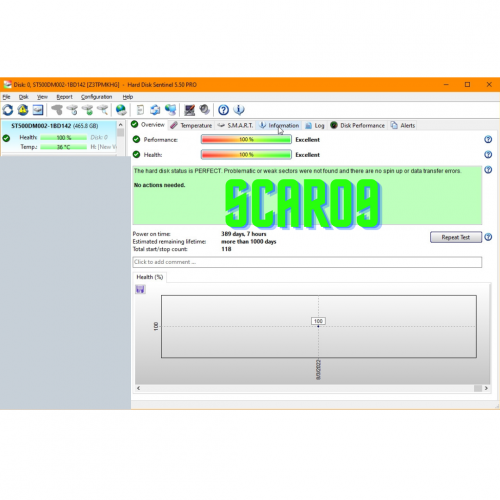Click the help icon next to Repeat Test
This screenshot has height=500, width=500.
click(488, 237)
